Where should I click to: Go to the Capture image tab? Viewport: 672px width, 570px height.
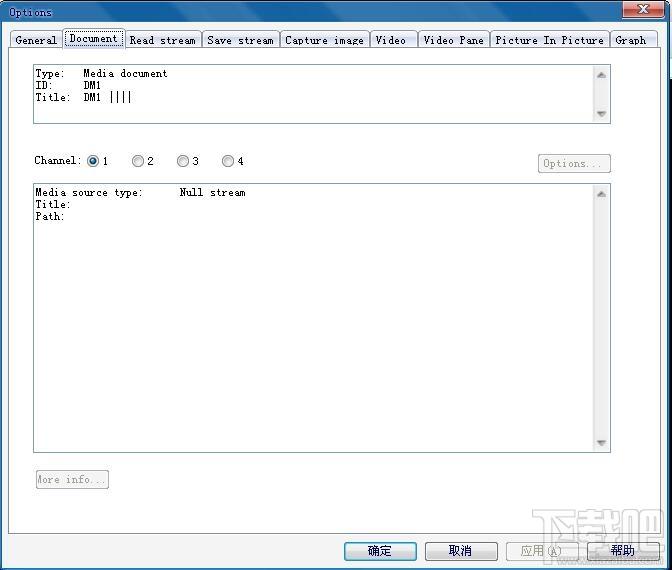(x=324, y=40)
